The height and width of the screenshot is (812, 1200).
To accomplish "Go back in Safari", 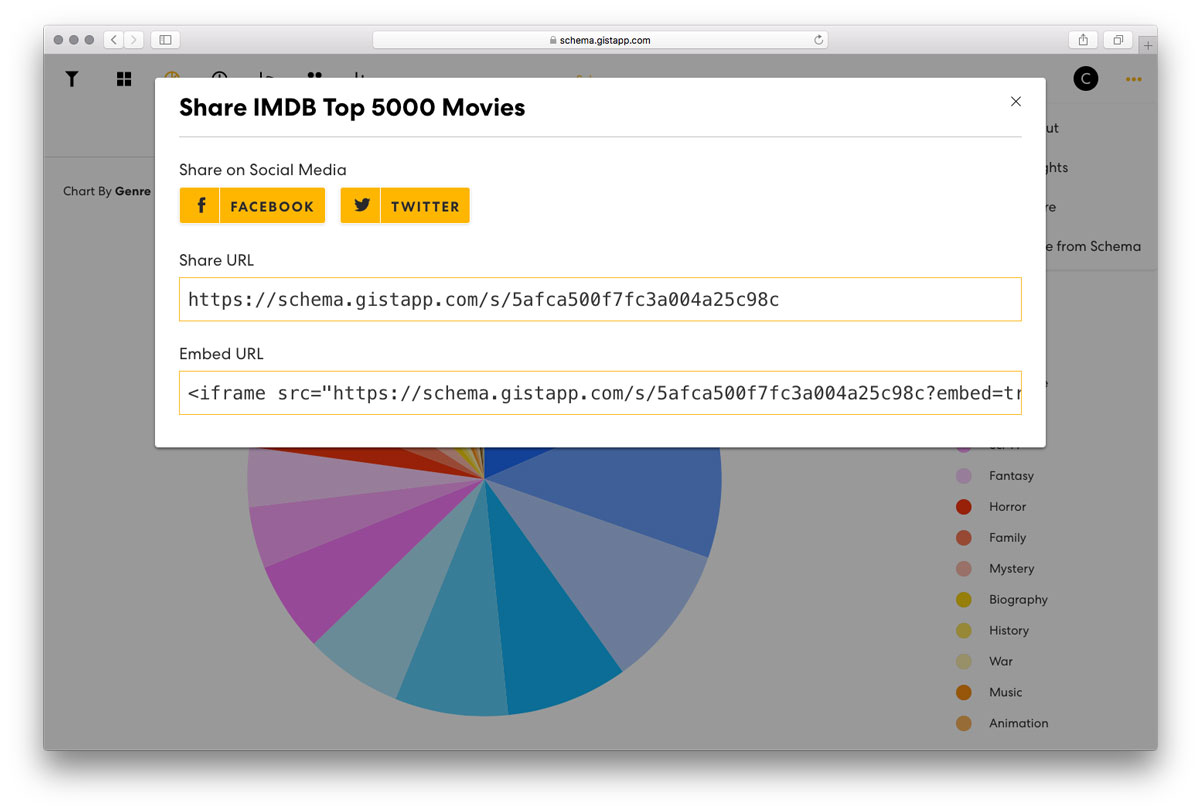I will pos(113,40).
